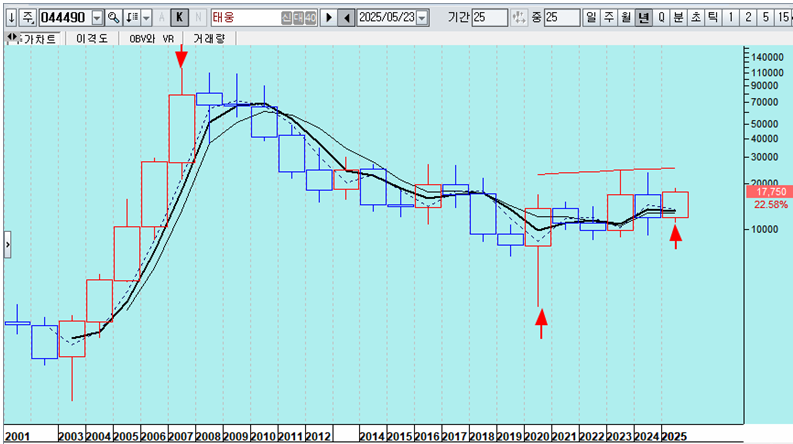793x444 pixels.
Task: Click the grayed A button
Action: click(162, 18)
